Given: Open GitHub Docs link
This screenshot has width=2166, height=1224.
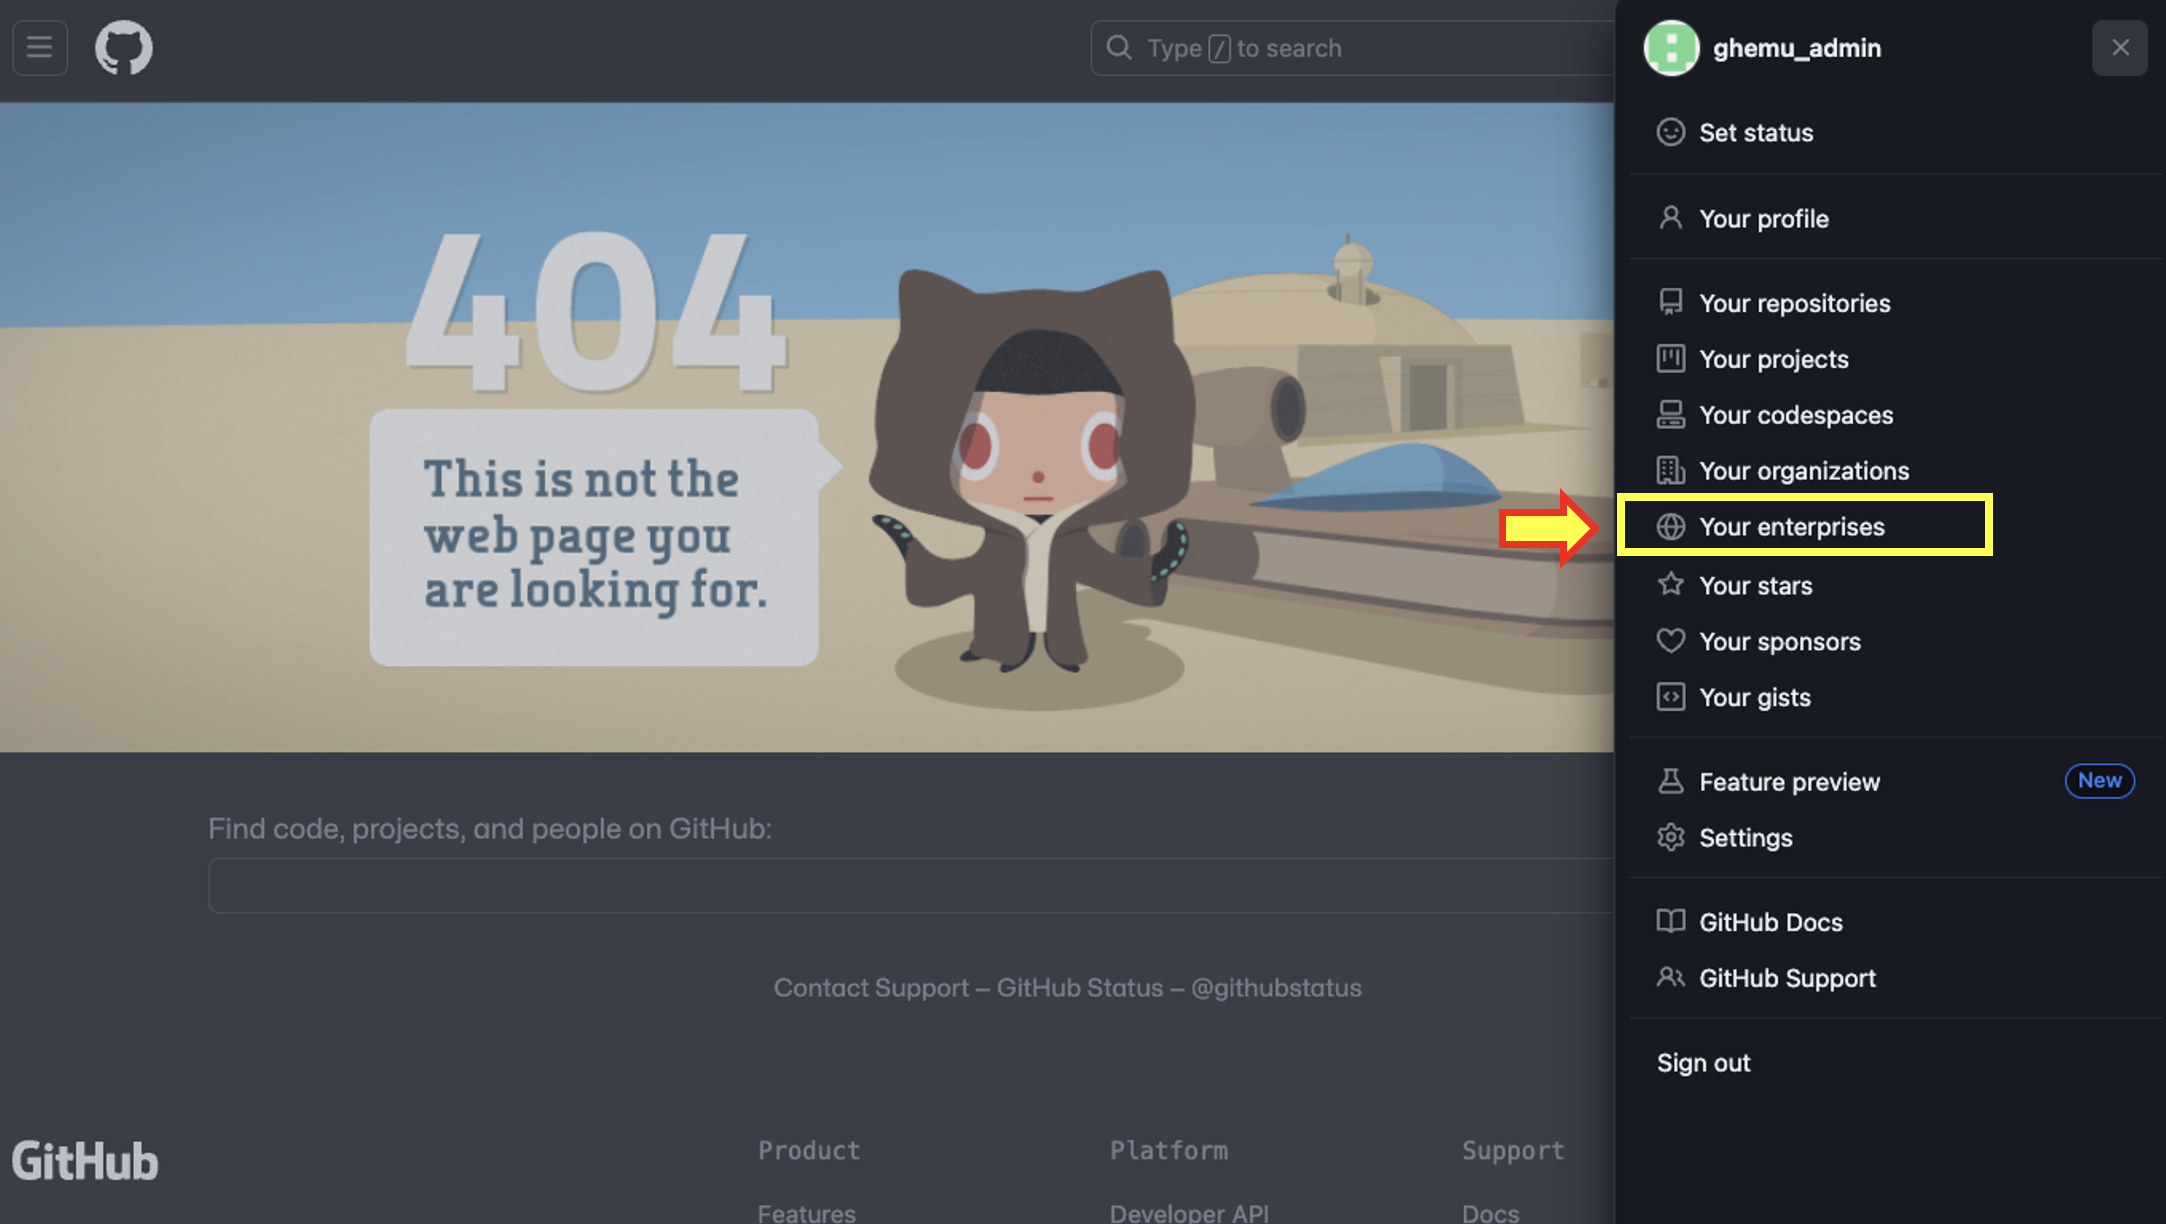Looking at the screenshot, I should [x=1890, y=922].
